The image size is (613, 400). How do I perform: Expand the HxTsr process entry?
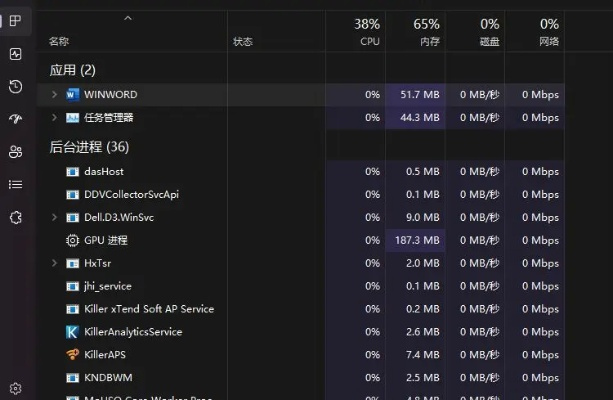pyautogui.click(x=54, y=263)
